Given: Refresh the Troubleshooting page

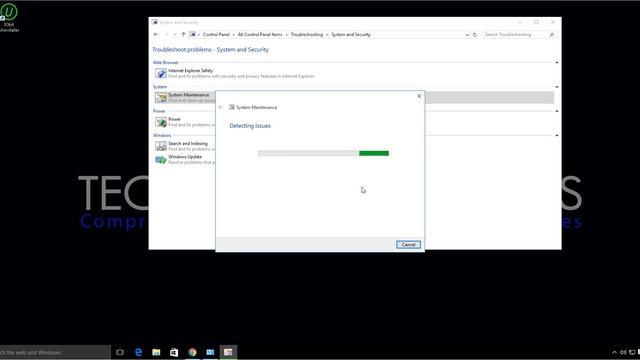Looking at the screenshot, I should point(475,35).
